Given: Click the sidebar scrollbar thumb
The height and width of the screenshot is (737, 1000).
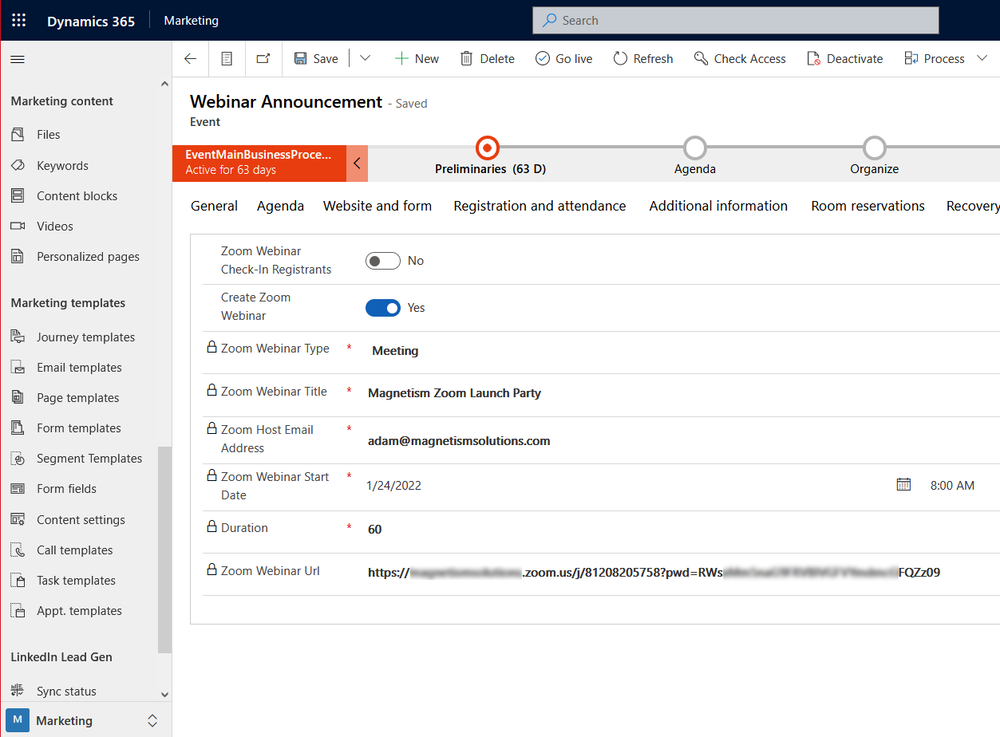Looking at the screenshot, I should click(x=165, y=550).
